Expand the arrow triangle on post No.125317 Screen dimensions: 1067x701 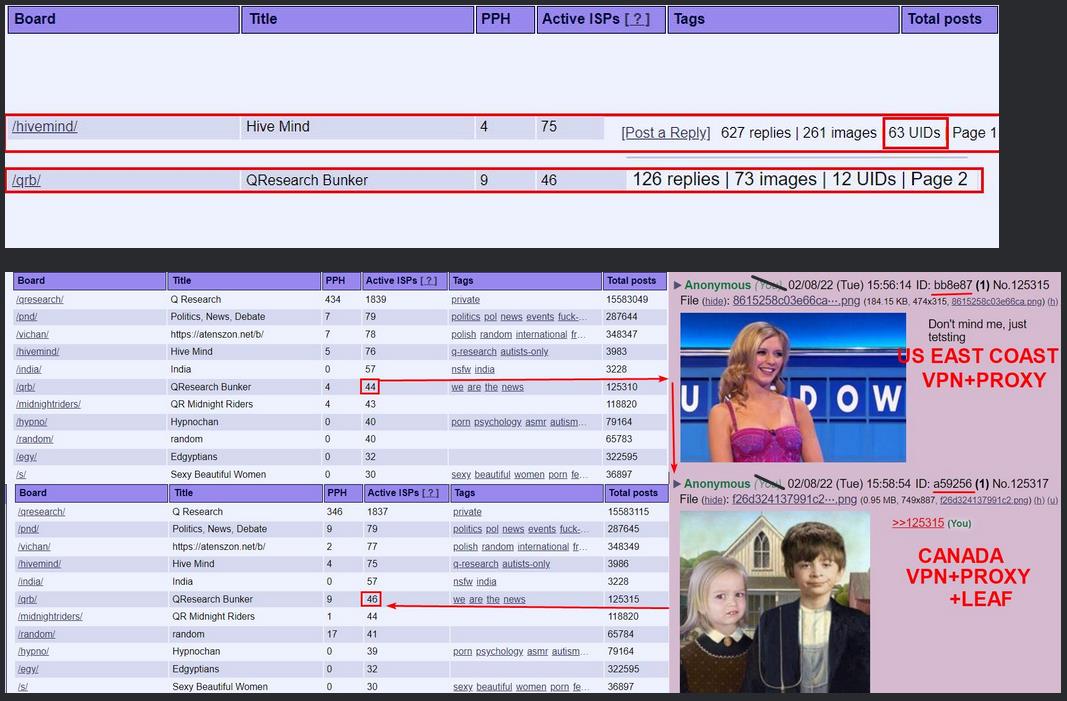pos(678,484)
